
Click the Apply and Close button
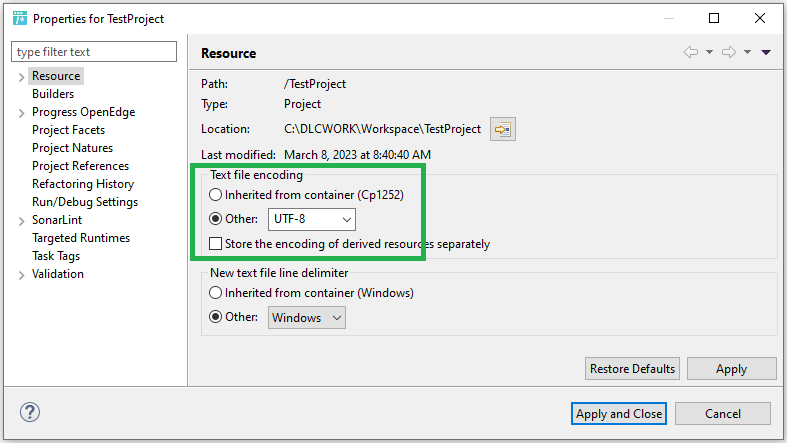[x=619, y=414]
